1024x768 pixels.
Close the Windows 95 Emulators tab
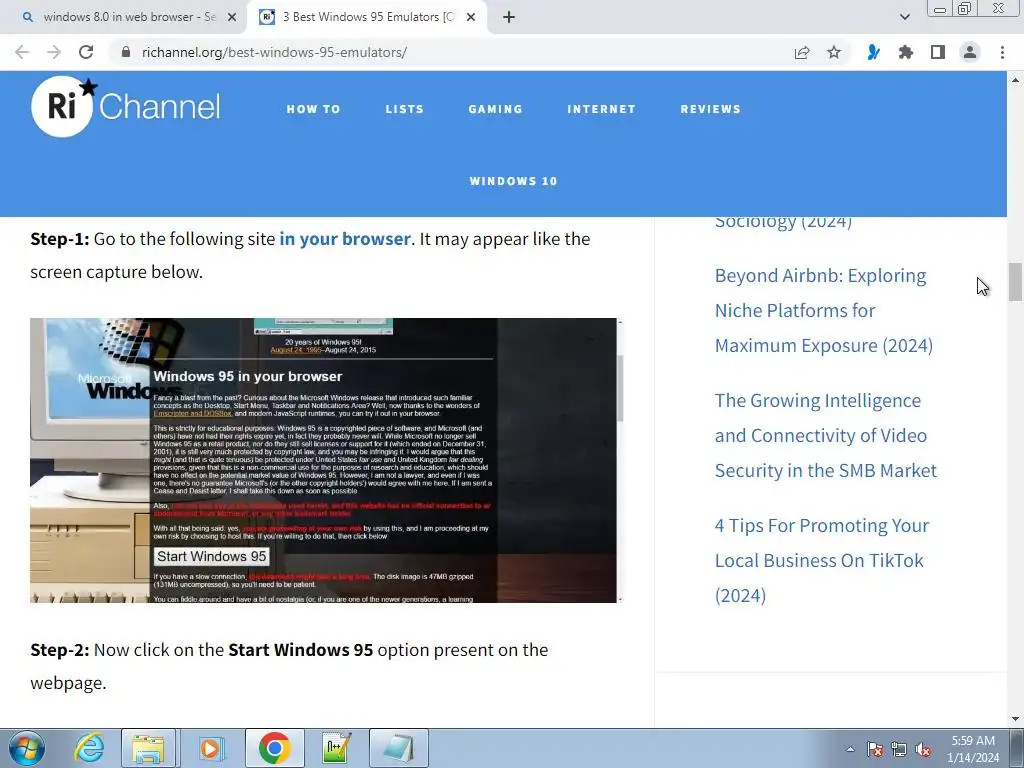pyautogui.click(x=471, y=17)
